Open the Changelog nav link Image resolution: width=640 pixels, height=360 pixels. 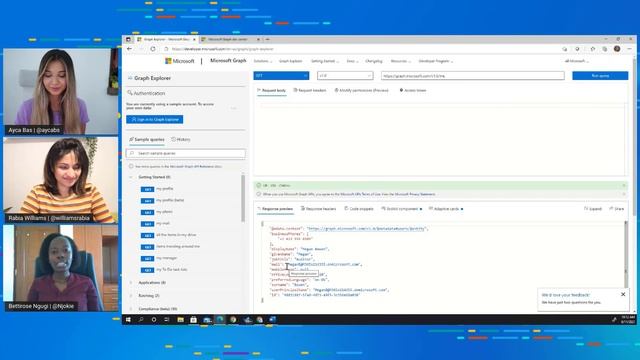click(x=374, y=61)
